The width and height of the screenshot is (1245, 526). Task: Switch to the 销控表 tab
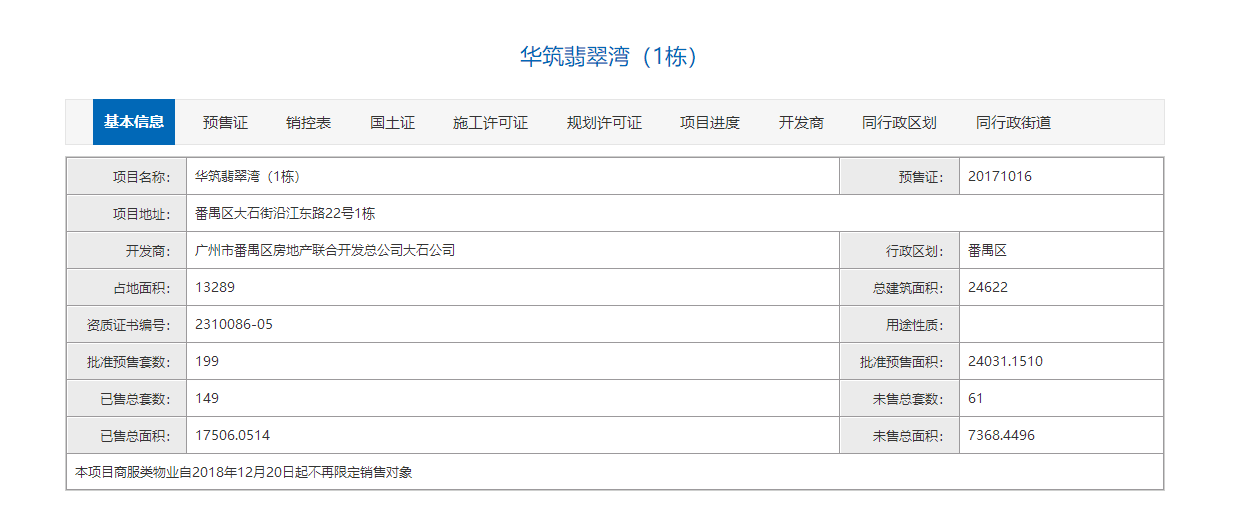pyautogui.click(x=308, y=123)
